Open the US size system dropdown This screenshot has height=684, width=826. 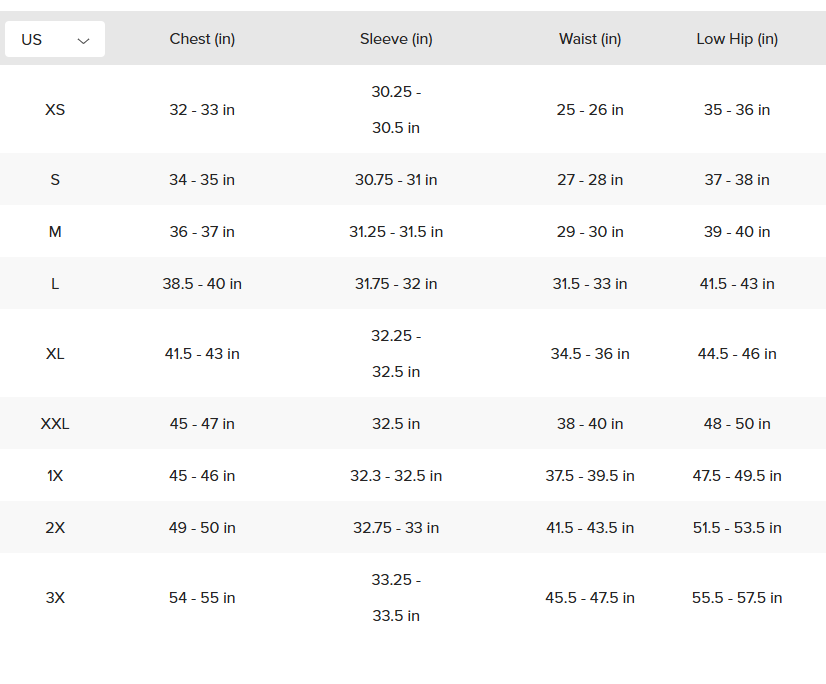coord(54,40)
